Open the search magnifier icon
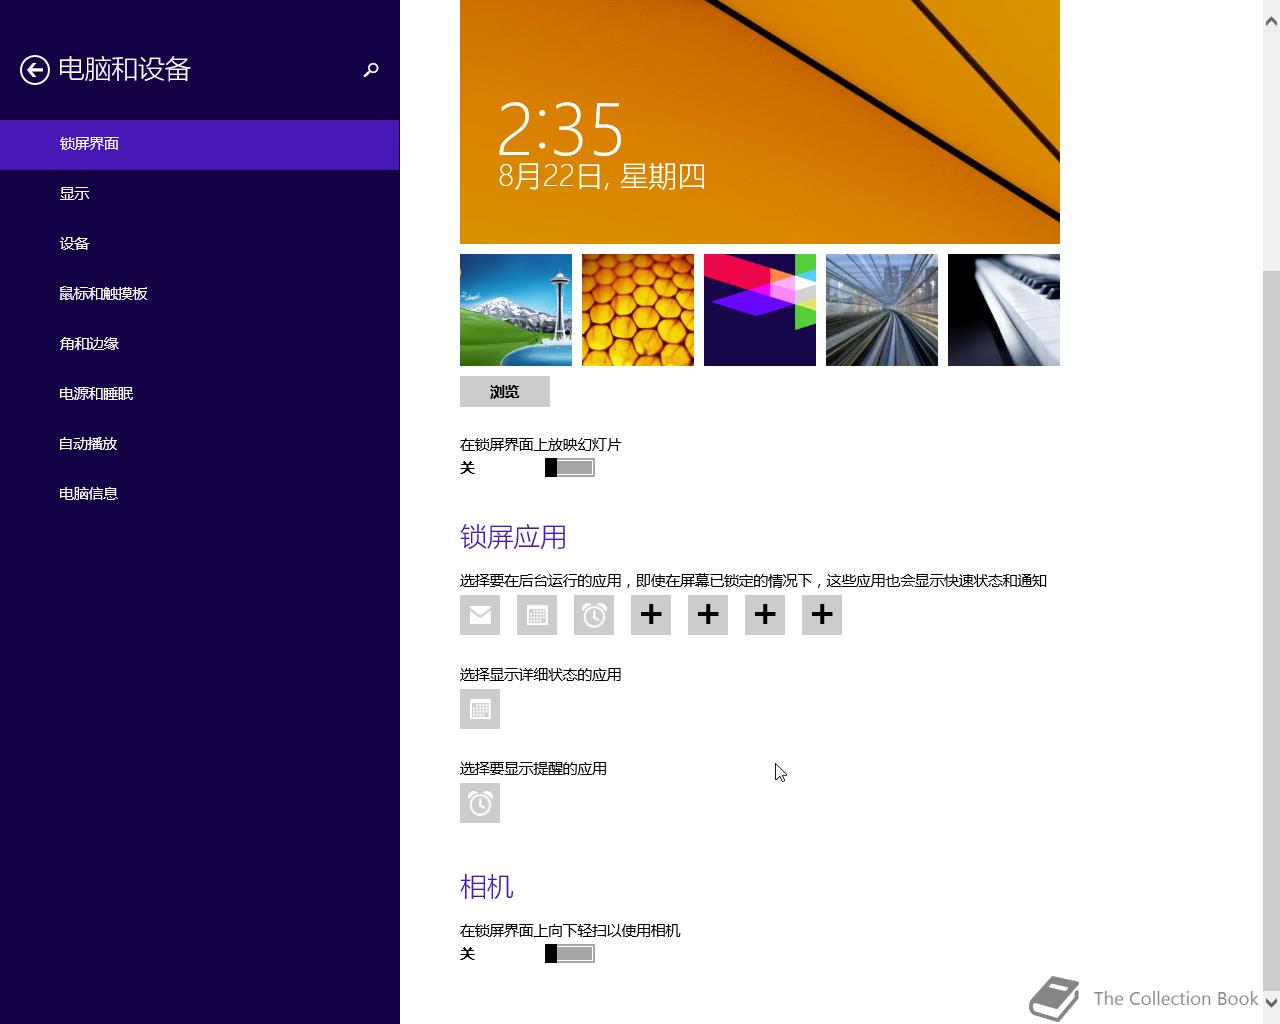Screen dimensions: 1280x1024 click(x=371, y=69)
